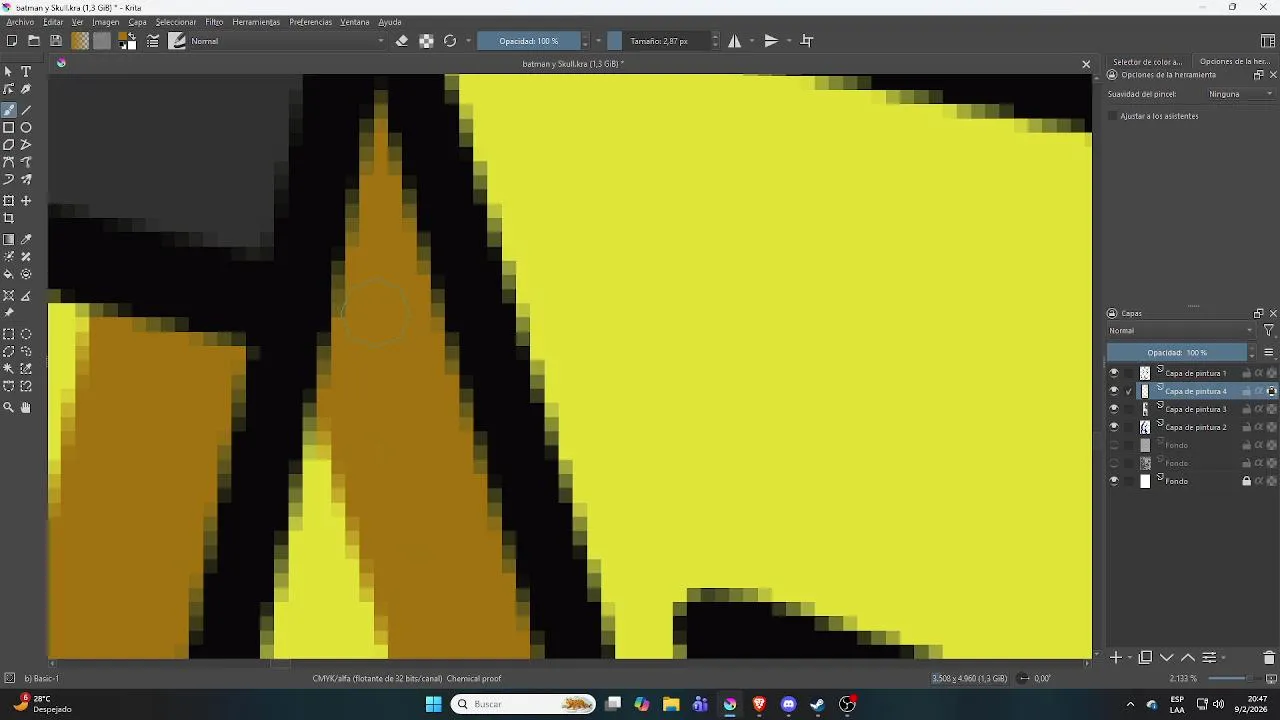Select the Zoom magnifier tool

9,408
